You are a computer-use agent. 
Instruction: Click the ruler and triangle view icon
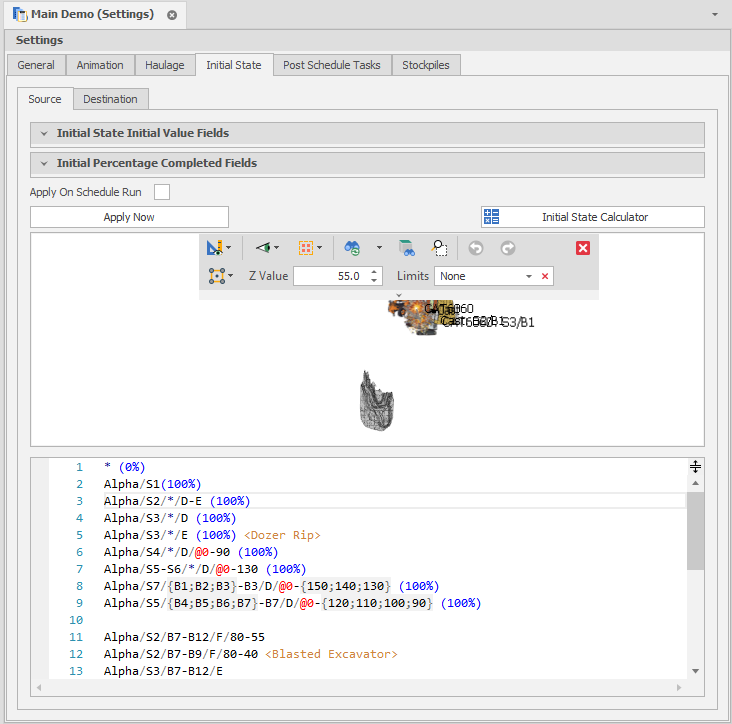coord(214,247)
